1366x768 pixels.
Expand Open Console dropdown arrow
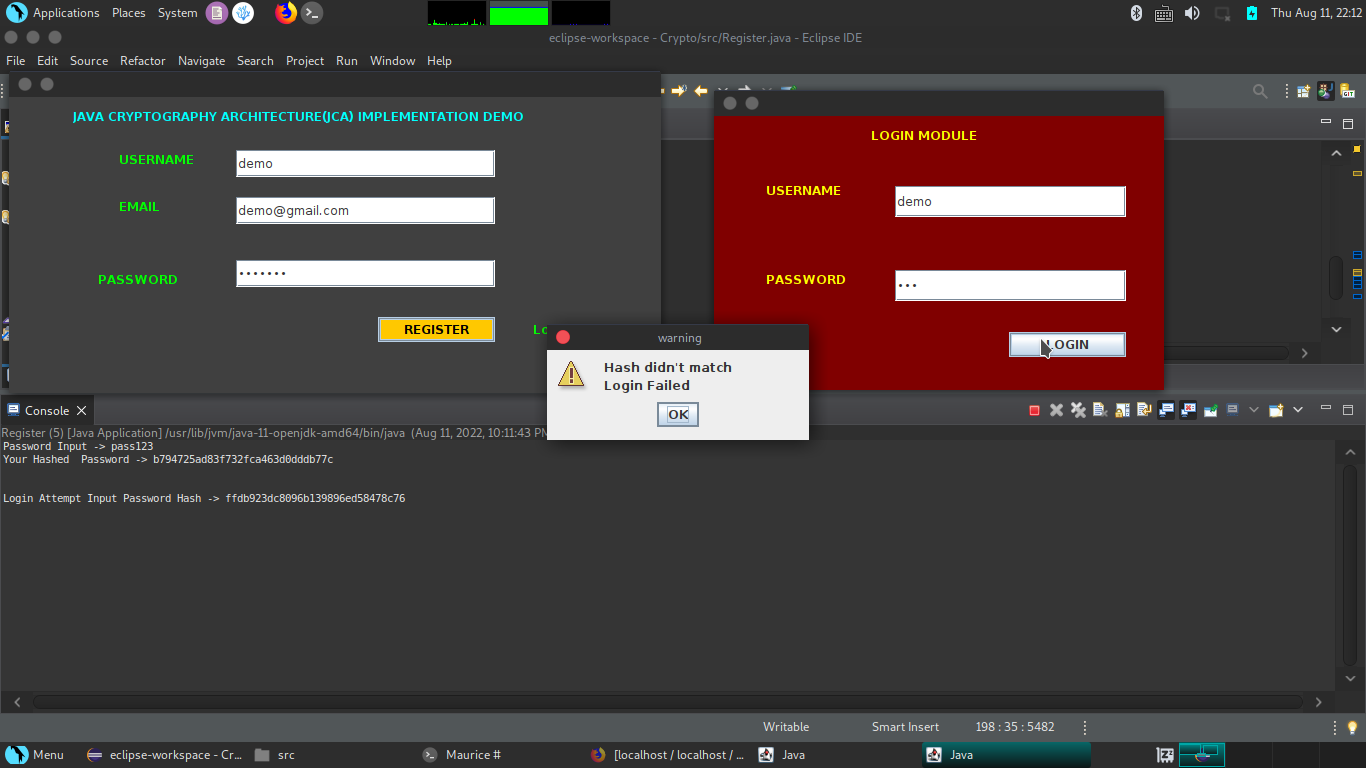[x=1298, y=410]
